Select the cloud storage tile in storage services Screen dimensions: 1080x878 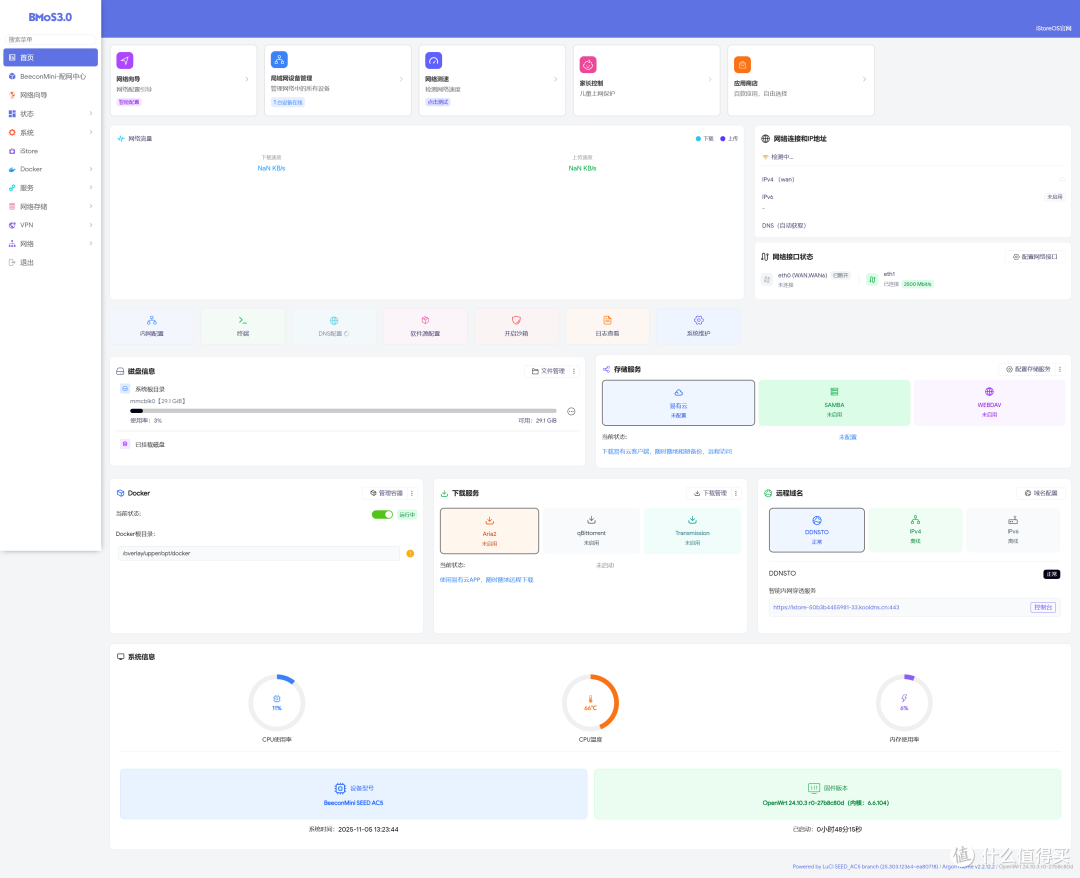tap(678, 403)
